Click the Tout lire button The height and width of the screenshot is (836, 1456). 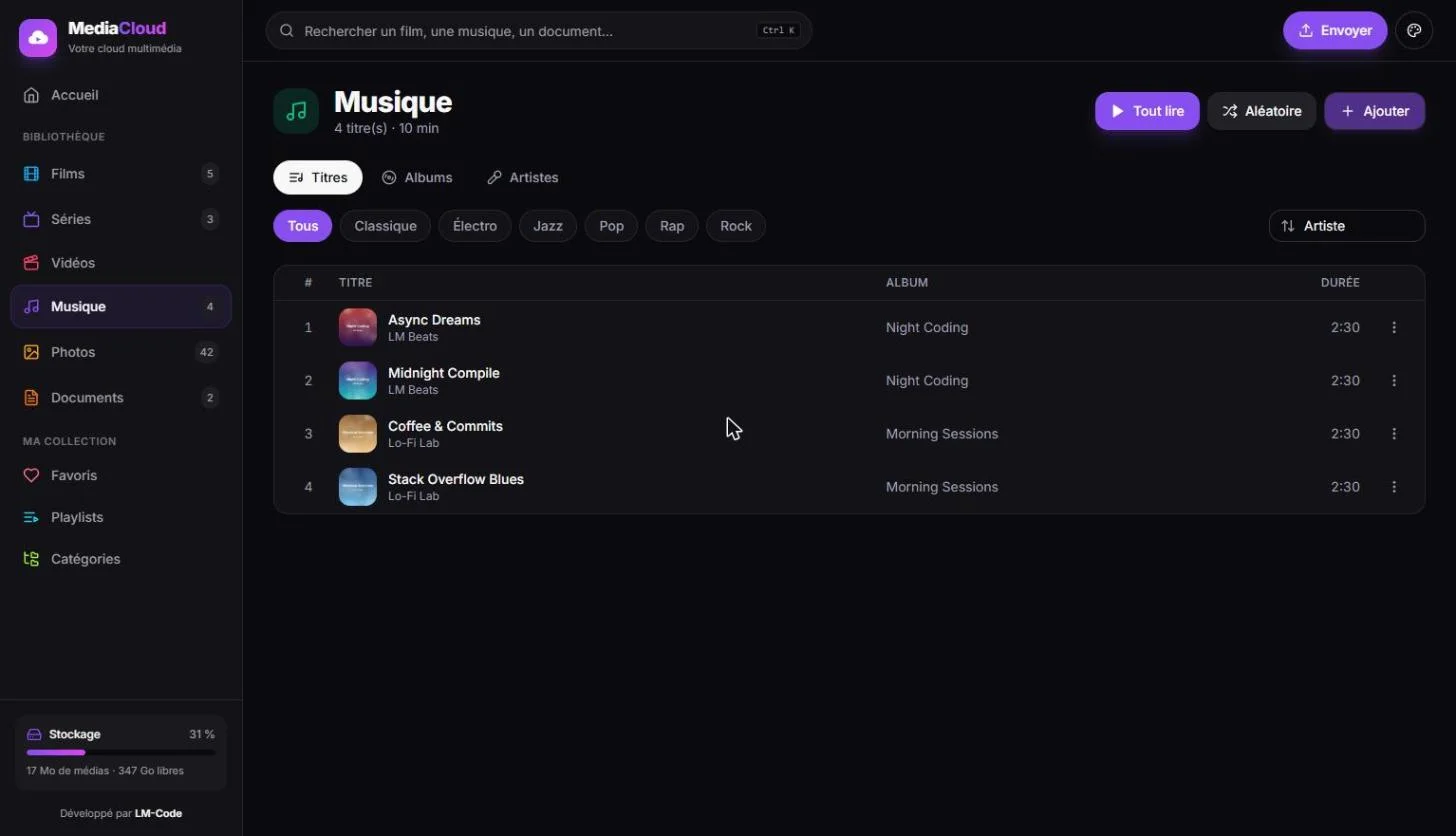click(x=1147, y=111)
